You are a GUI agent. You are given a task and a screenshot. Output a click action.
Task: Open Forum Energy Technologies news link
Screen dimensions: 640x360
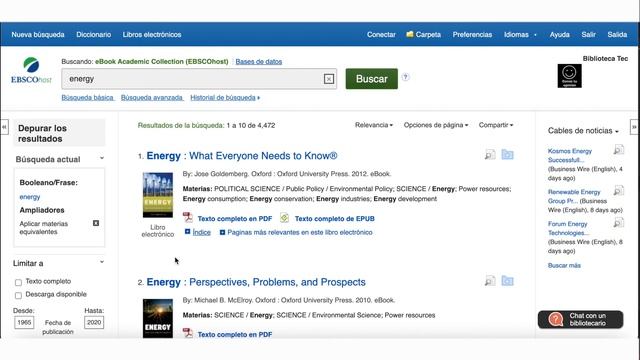tap(568, 228)
